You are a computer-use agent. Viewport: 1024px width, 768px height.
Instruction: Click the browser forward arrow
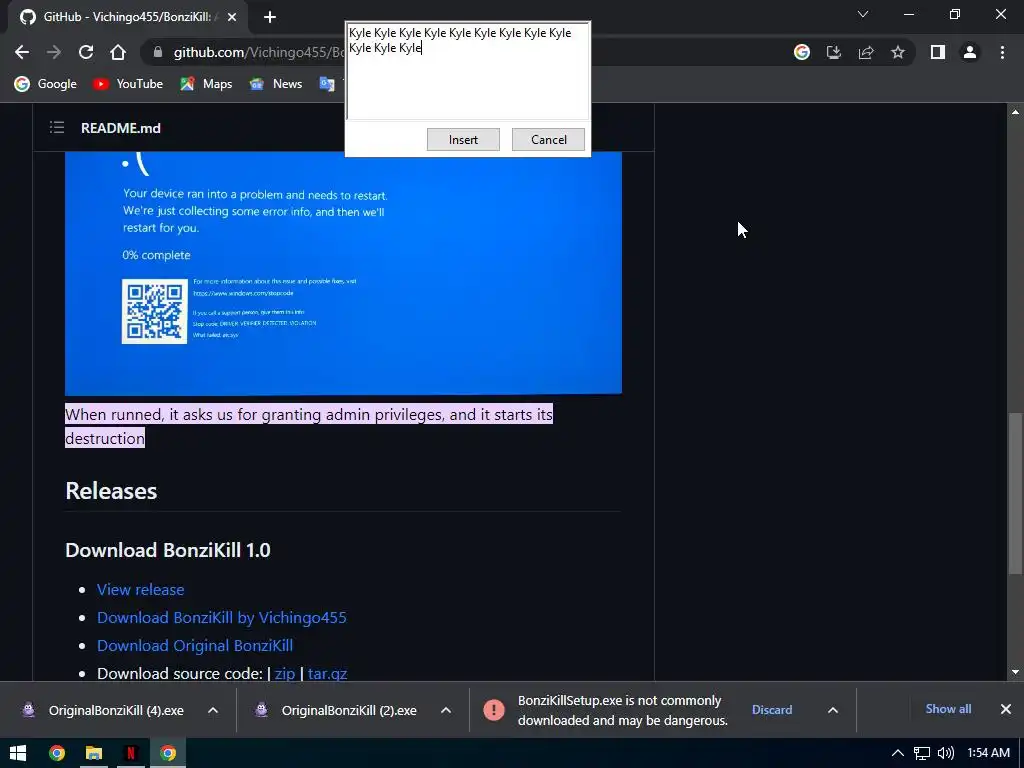54,52
